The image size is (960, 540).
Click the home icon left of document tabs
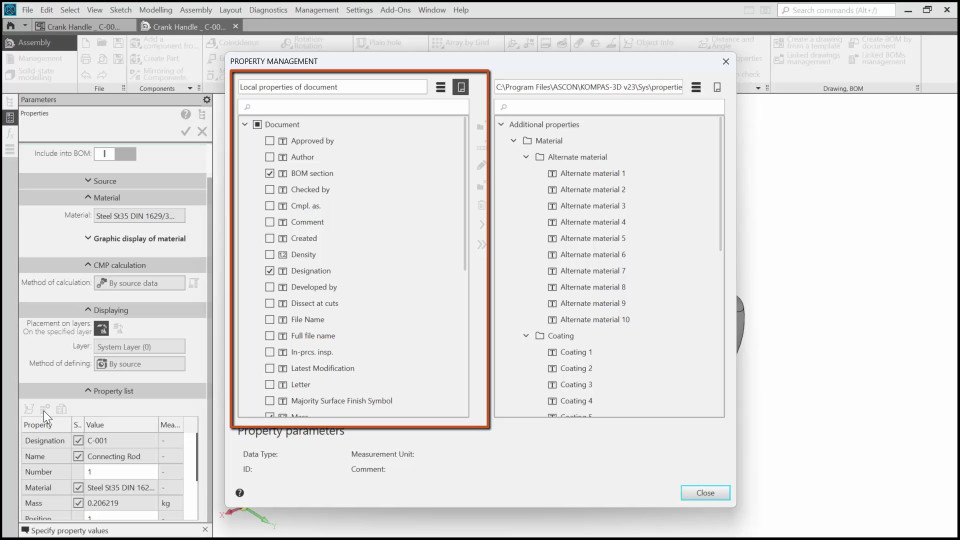pos(11,26)
